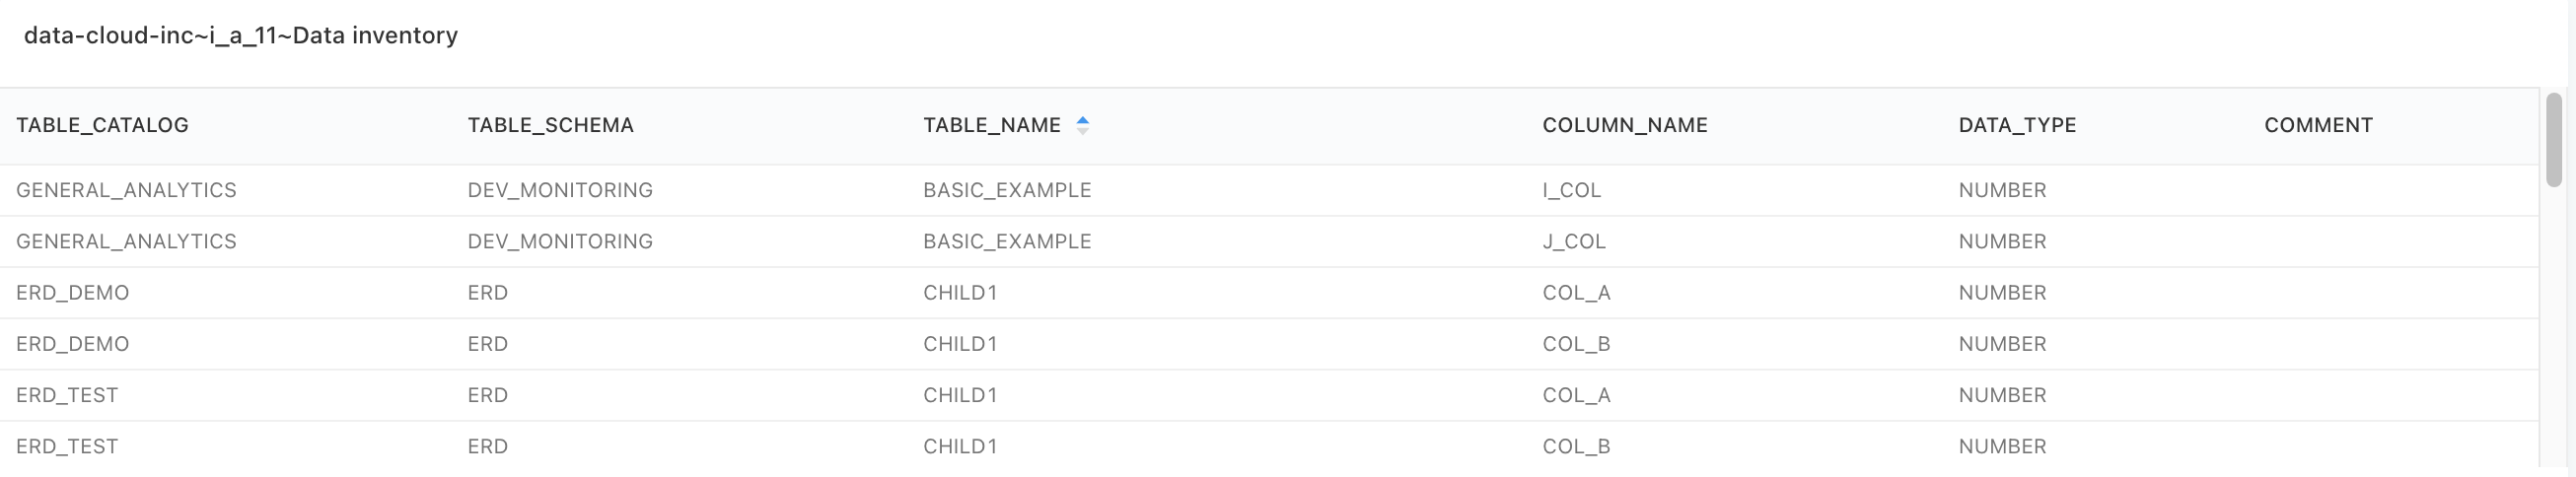Click BASIC_EXAMPLE in the first row
Screen dimensions: 2576x477
1007,190
